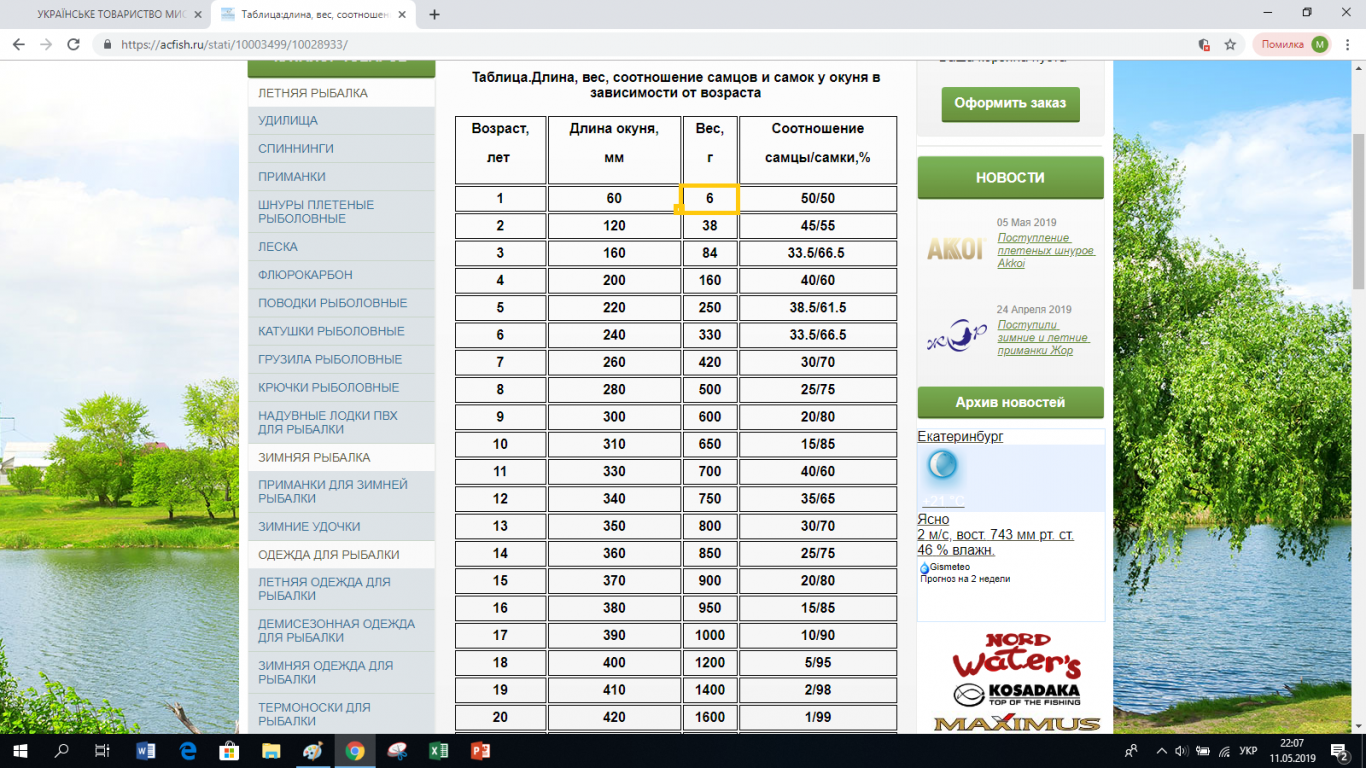Screen dimensions: 1366x768
Task: Open ФЛЮРОКАРБОН sidebar item
Action: click(342, 275)
